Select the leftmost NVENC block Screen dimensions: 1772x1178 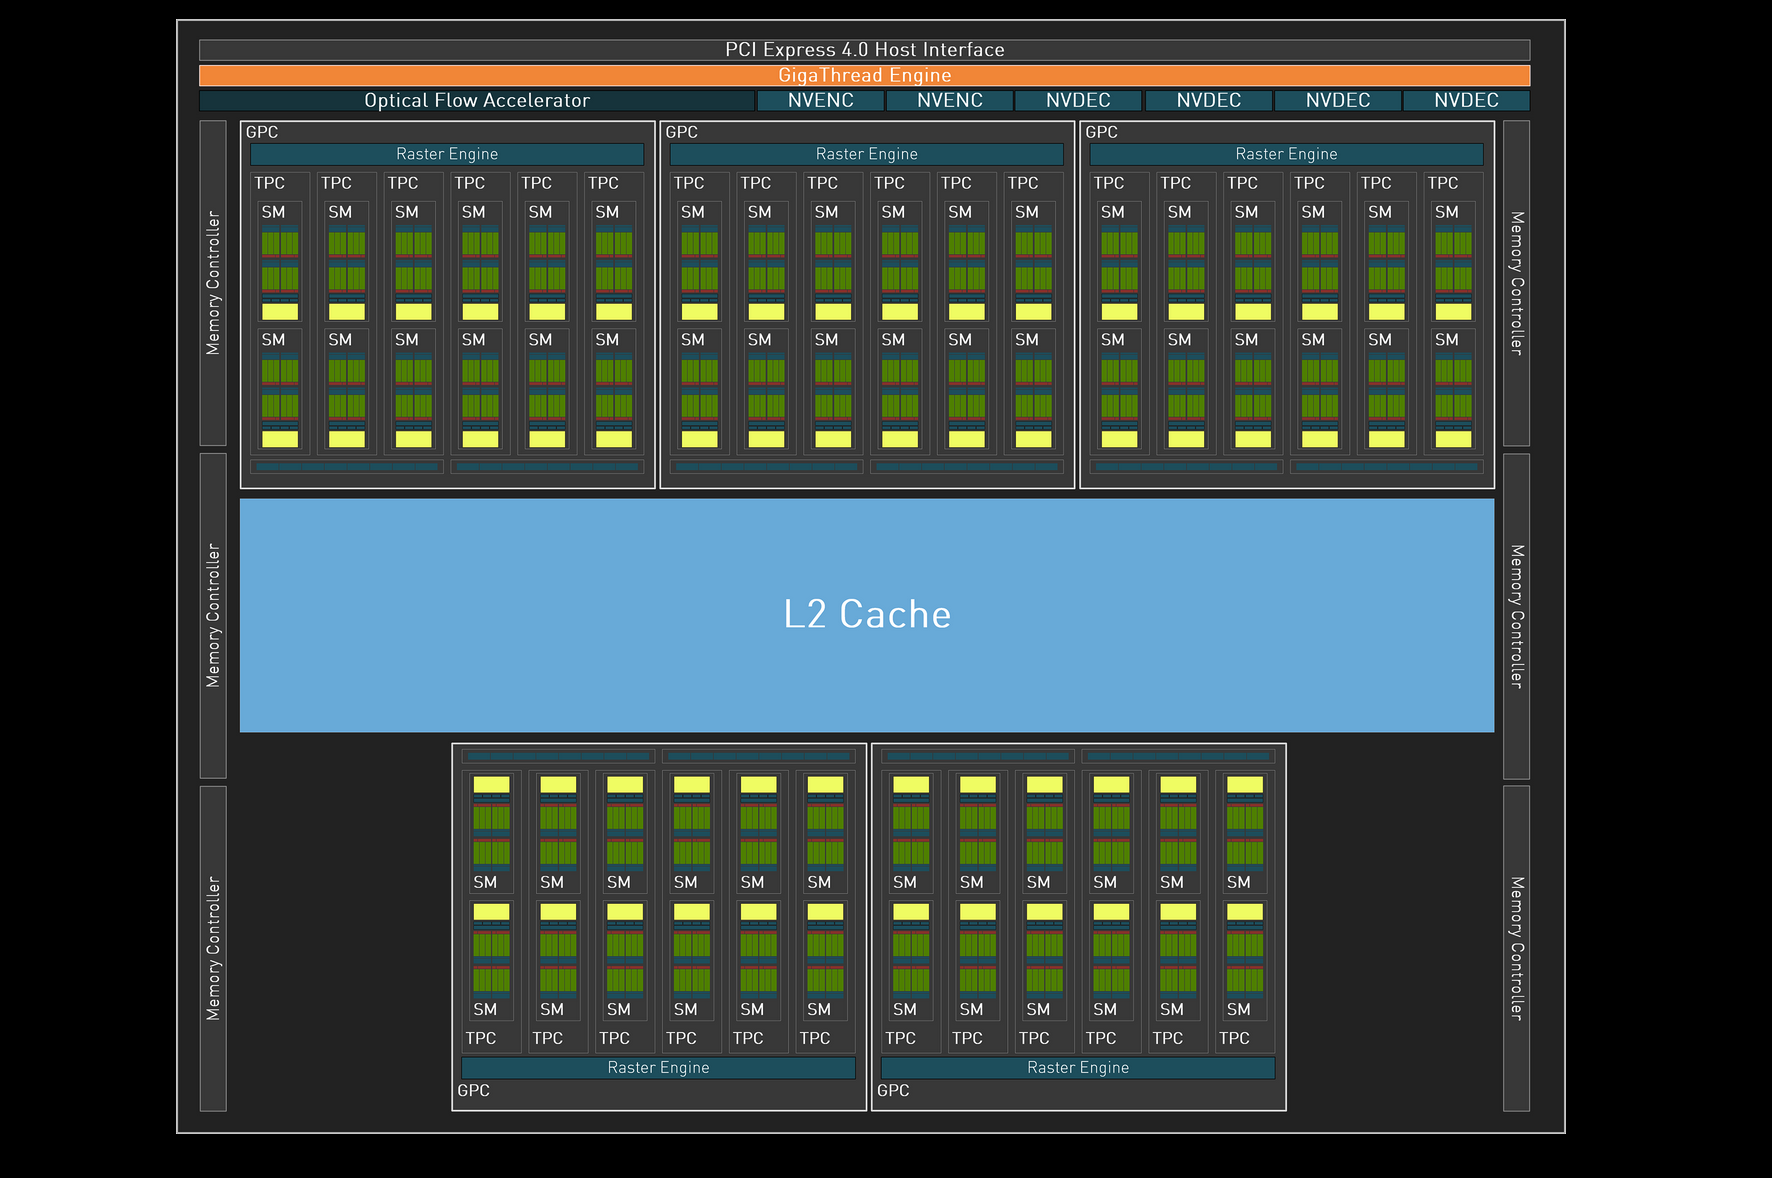tap(821, 100)
